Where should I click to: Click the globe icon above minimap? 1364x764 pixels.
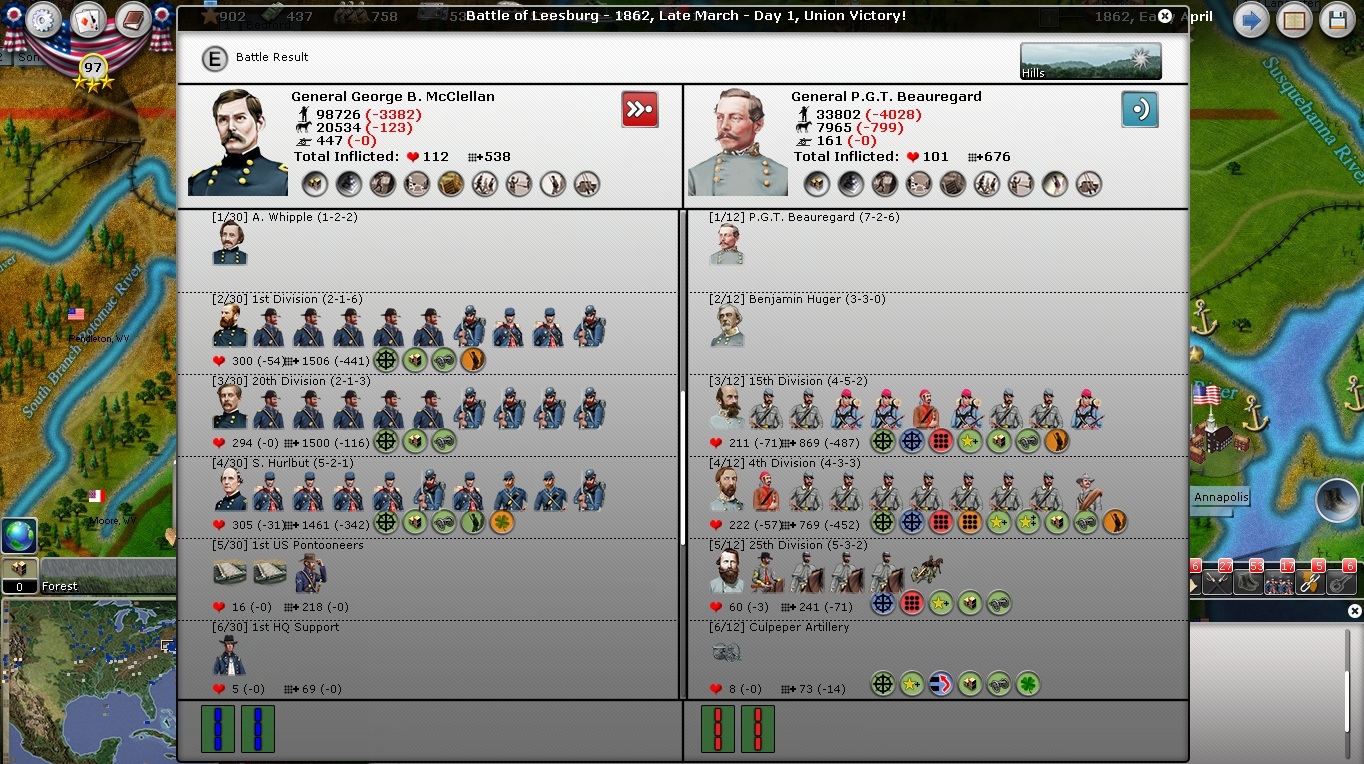click(x=19, y=536)
